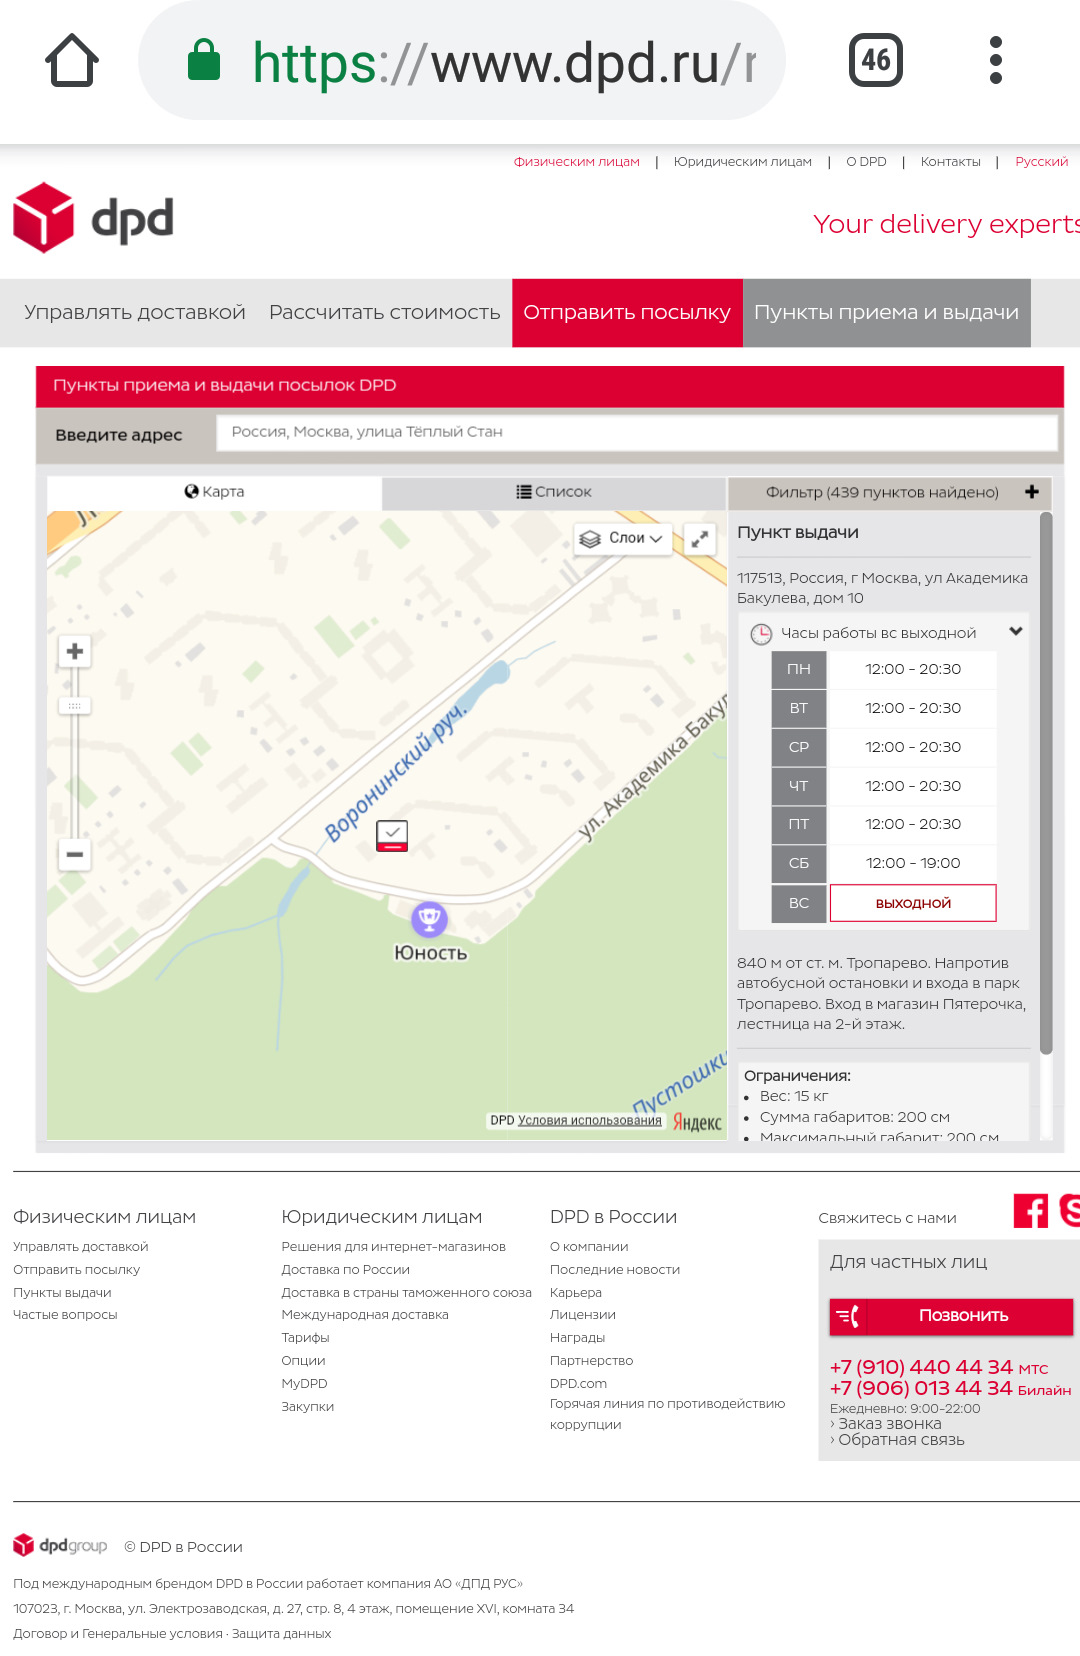Click the pickup info panel scrollbar

(1046, 784)
